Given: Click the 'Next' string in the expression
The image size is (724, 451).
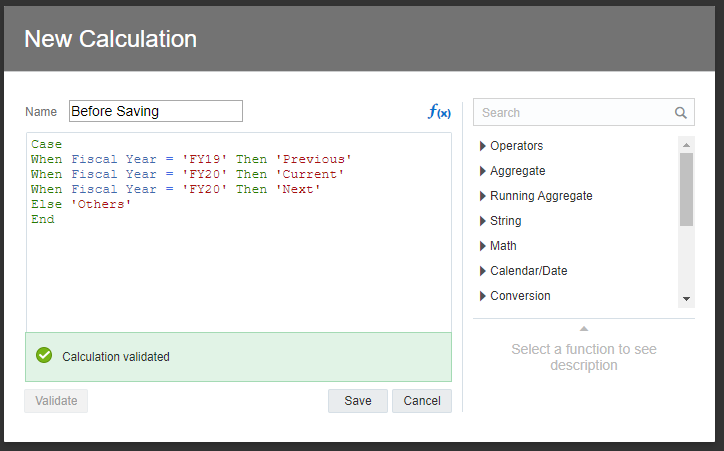Looking at the screenshot, I should 298,189.
